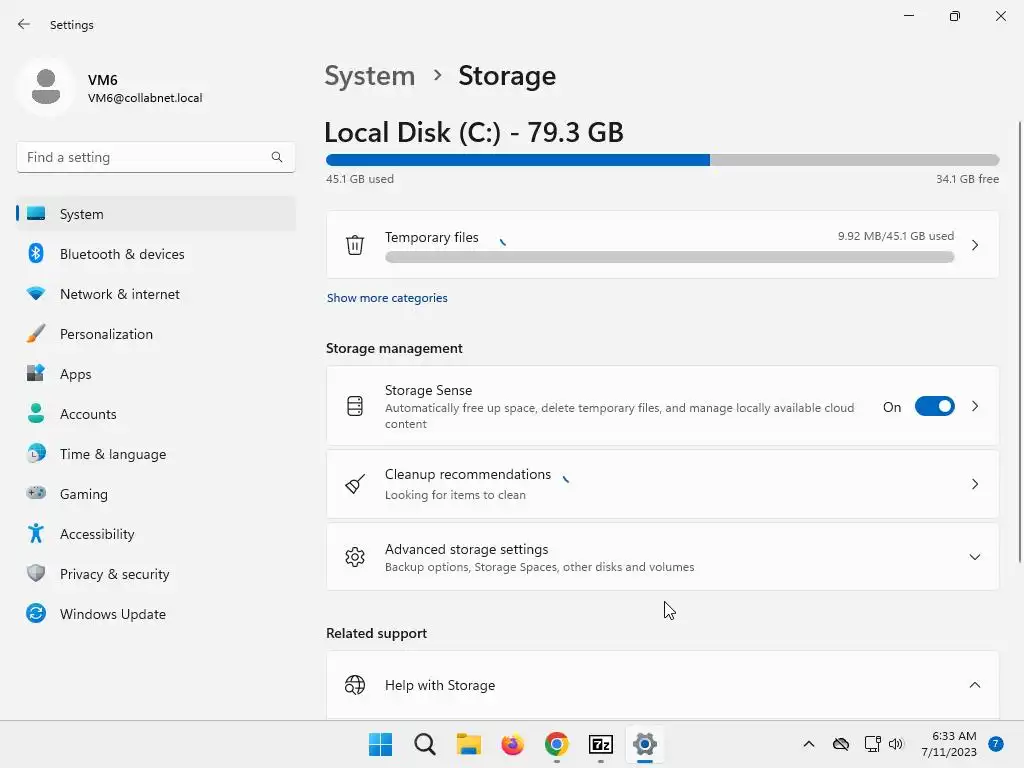The width and height of the screenshot is (1024, 768).
Task: Expand Advanced storage settings chevron
Action: (x=975, y=557)
